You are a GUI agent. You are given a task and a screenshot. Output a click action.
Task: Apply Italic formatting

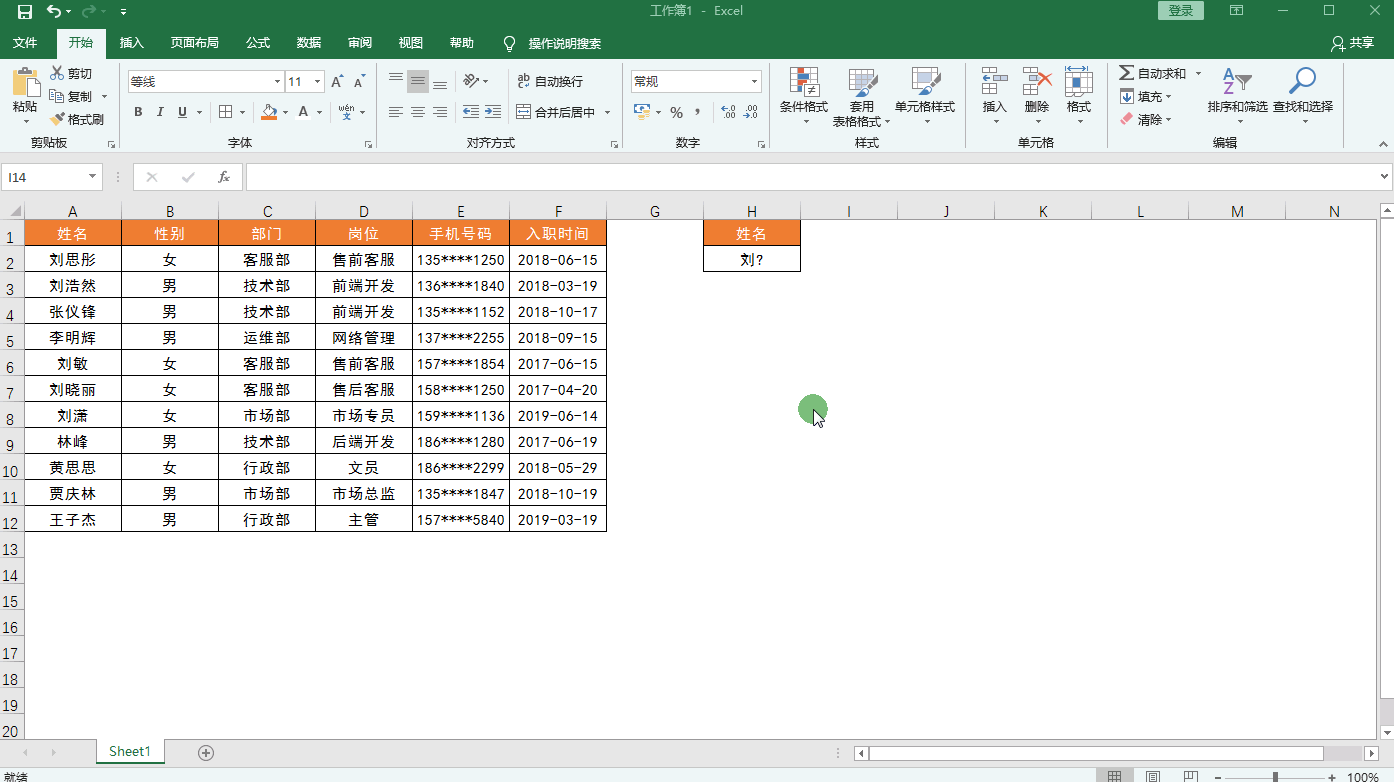(160, 112)
